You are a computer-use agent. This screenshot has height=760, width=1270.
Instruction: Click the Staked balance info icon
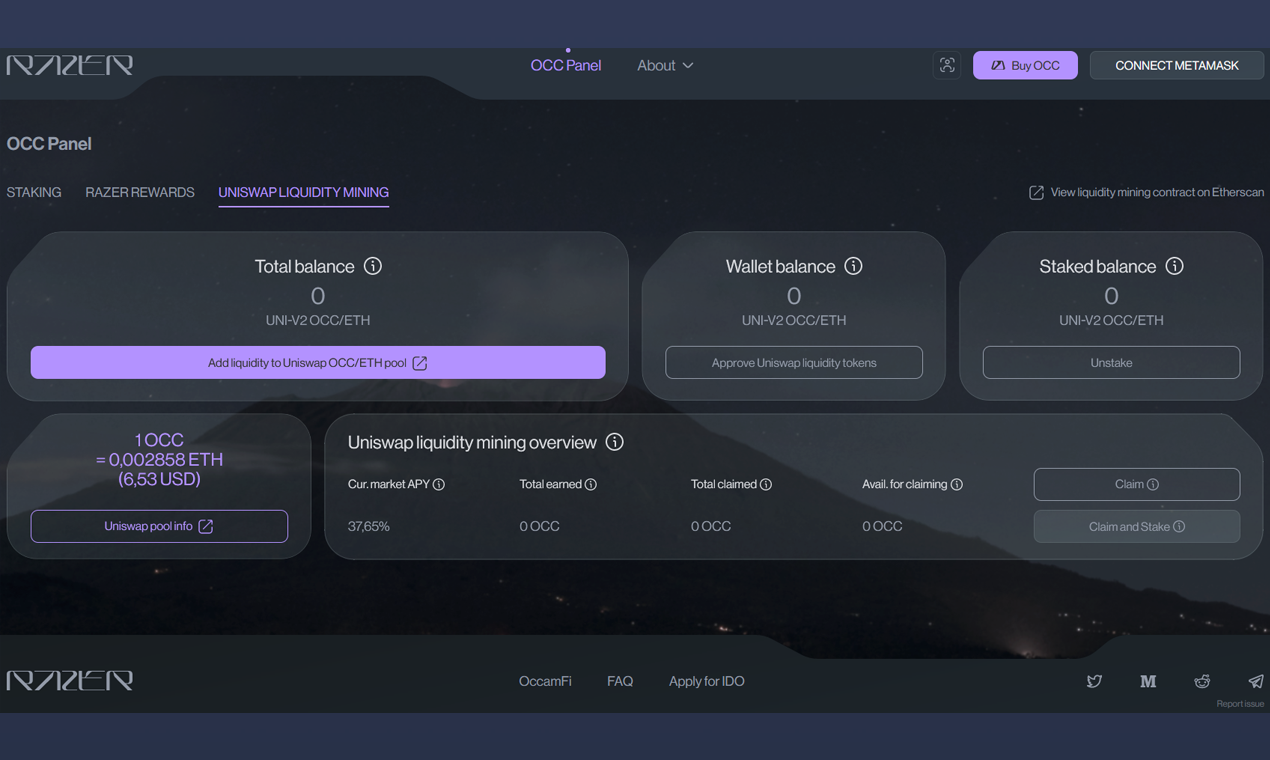tap(1175, 266)
